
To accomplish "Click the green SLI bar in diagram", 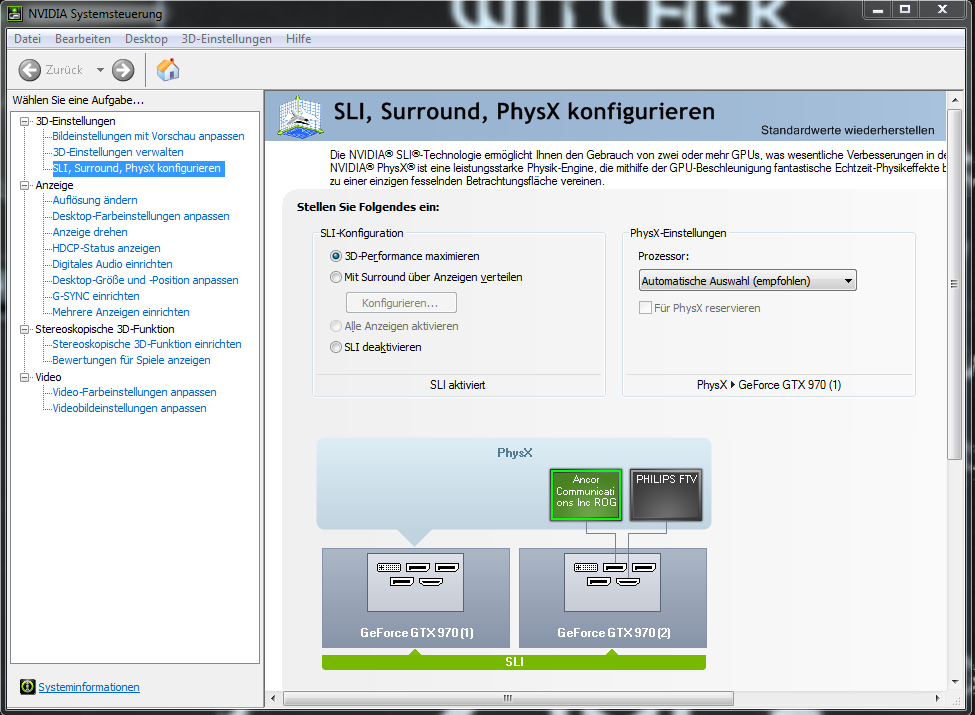I will coord(514,662).
